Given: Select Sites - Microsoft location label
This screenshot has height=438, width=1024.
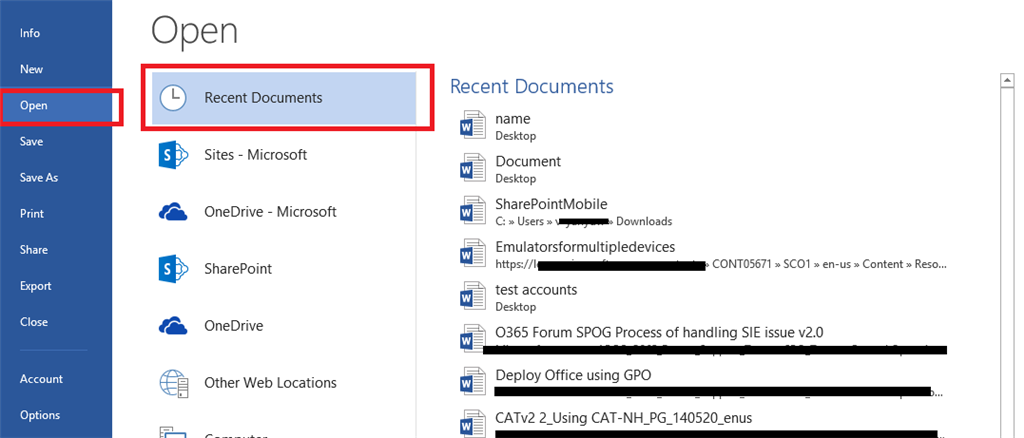Looking at the screenshot, I should click(x=255, y=155).
